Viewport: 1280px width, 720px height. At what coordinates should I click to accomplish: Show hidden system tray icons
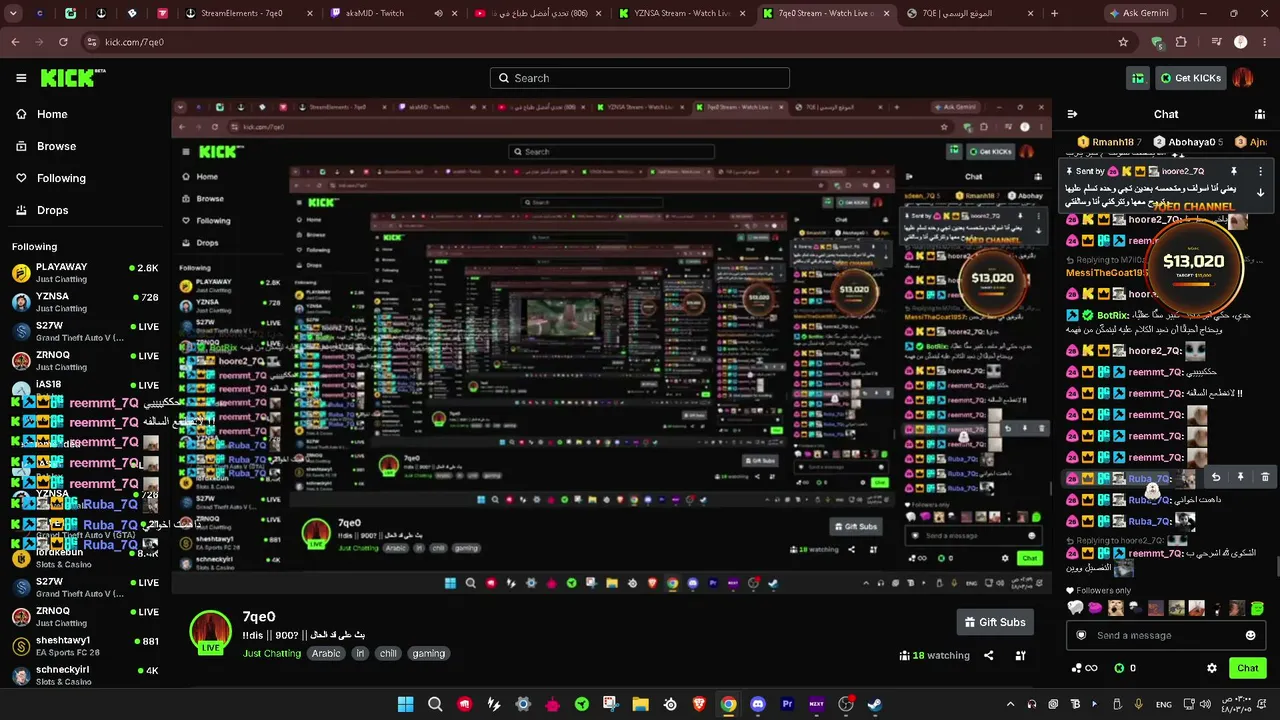pyautogui.click(x=1010, y=704)
